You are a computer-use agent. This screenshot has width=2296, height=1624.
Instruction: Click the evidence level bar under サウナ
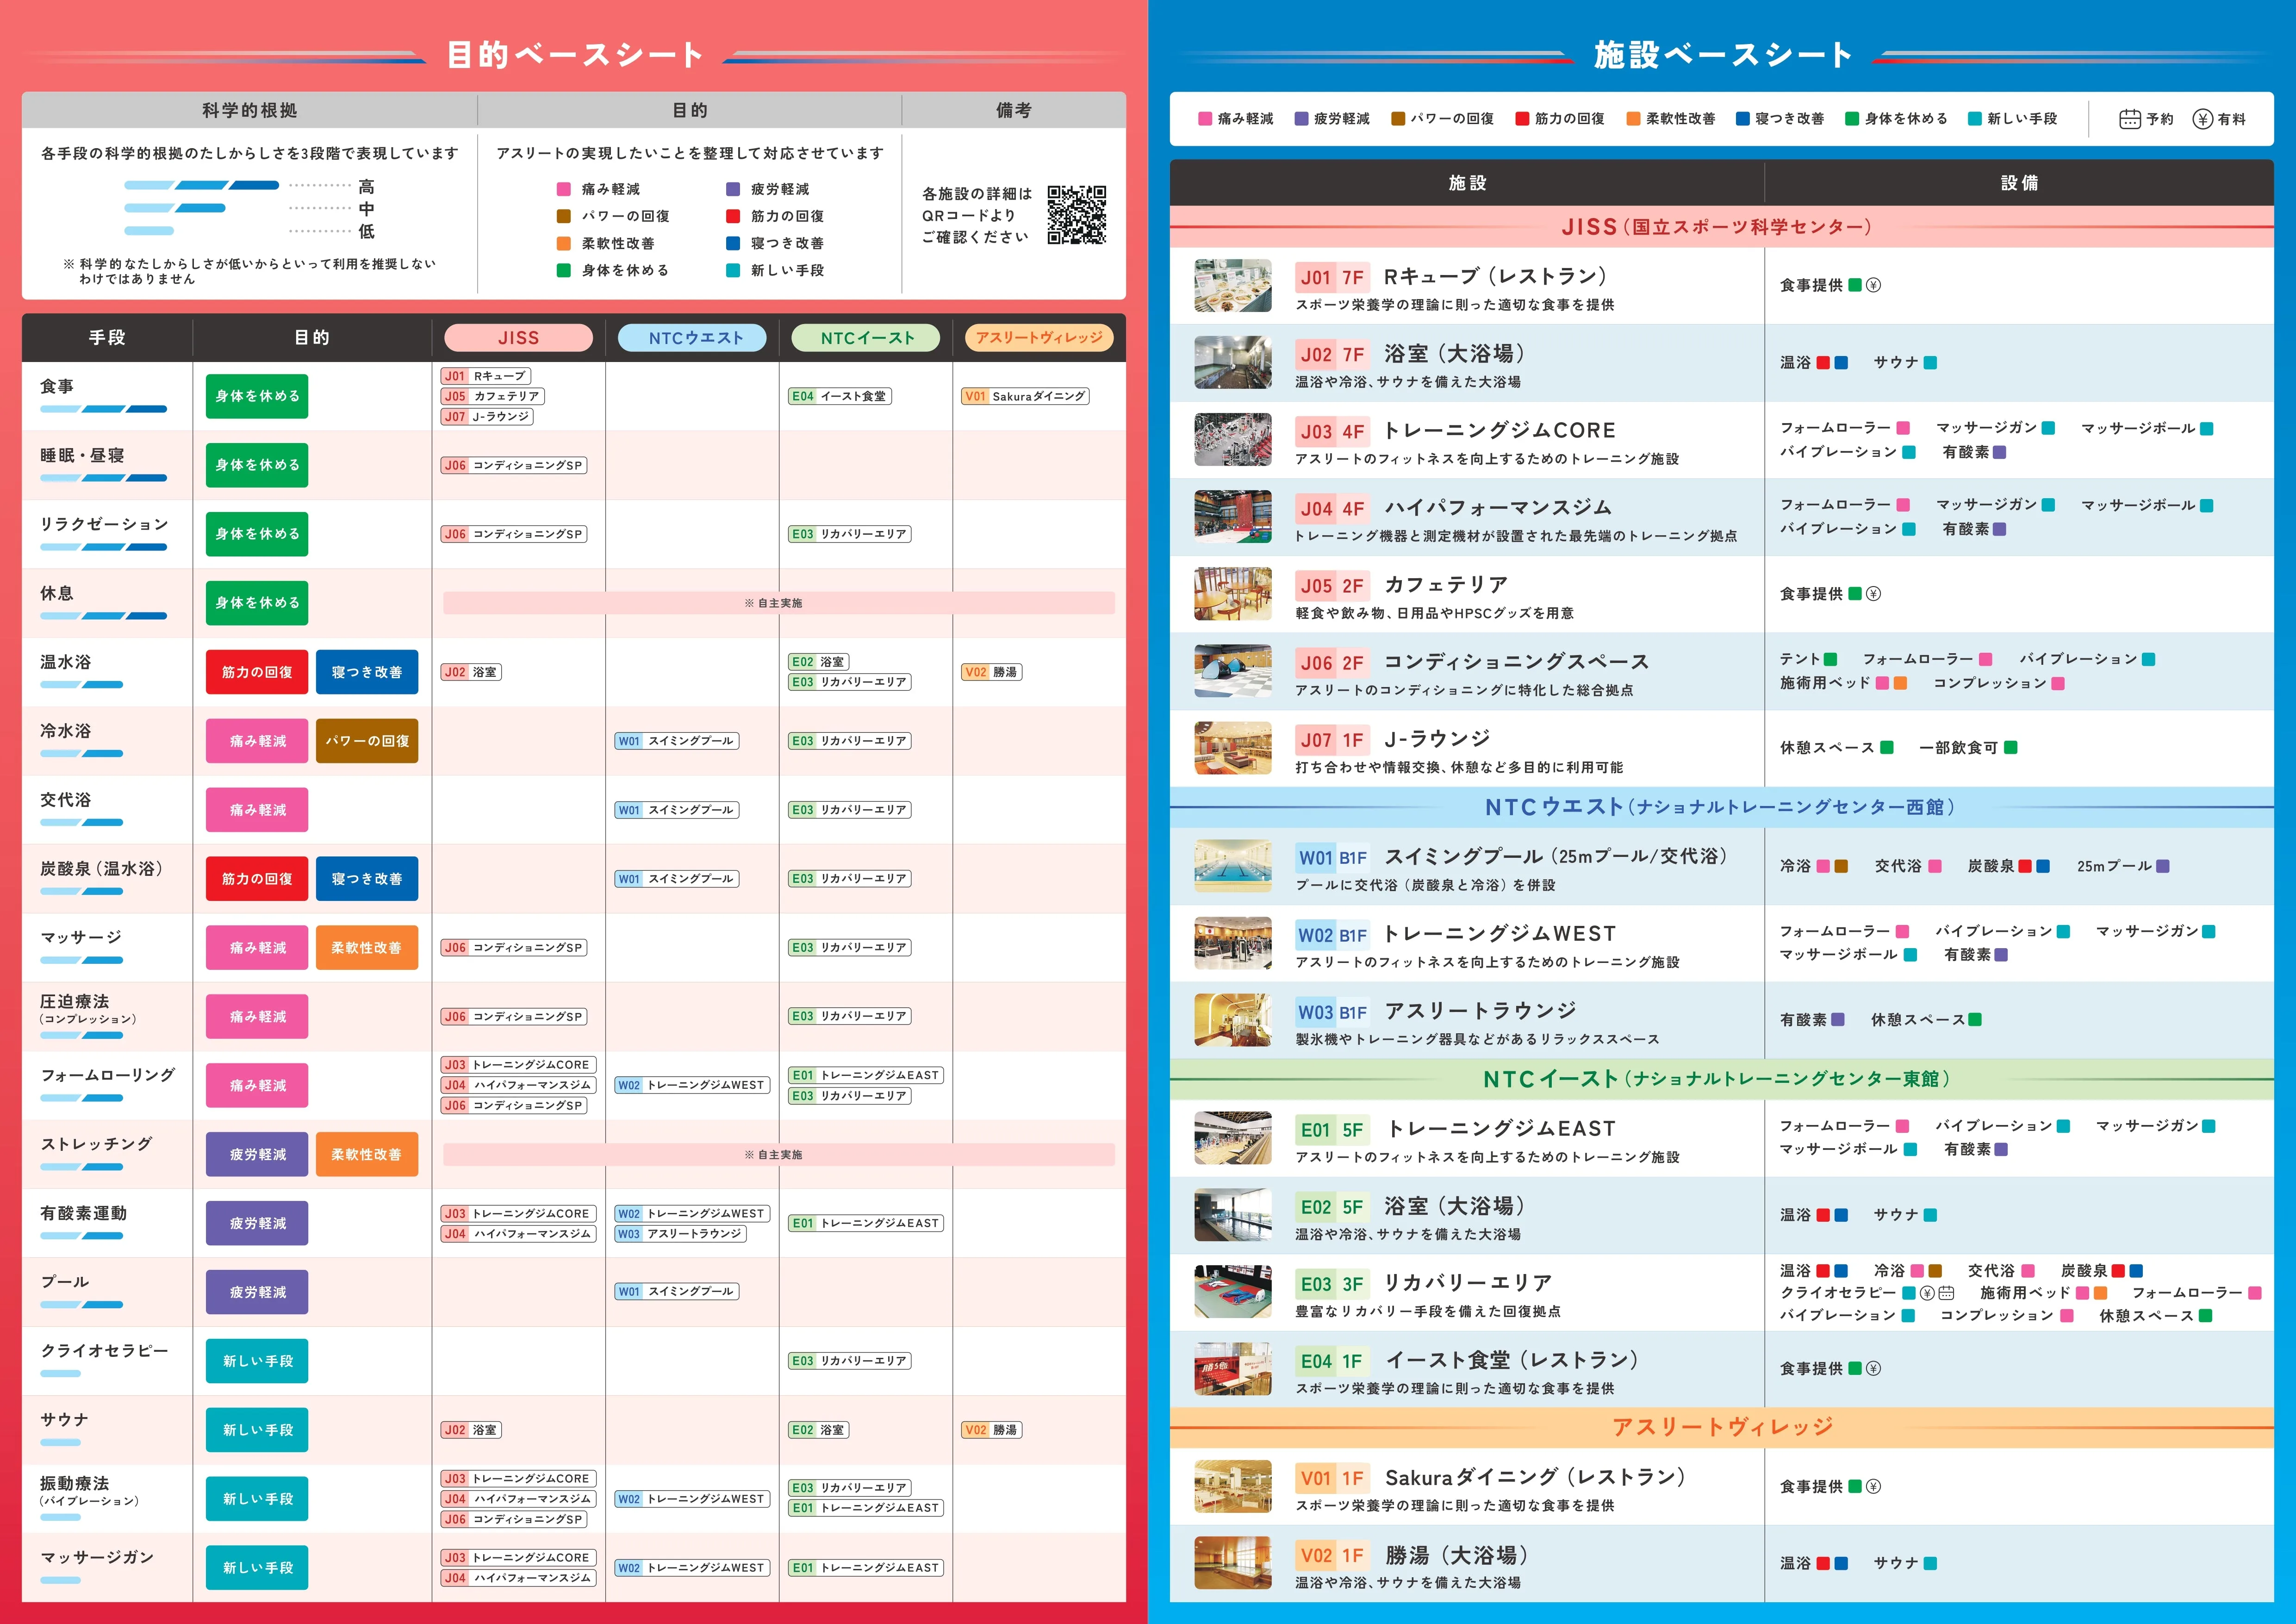tap(61, 1442)
